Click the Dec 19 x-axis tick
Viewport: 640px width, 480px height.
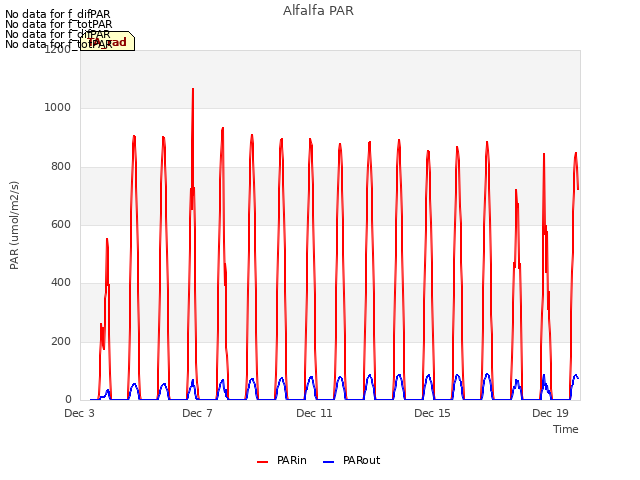pos(550,413)
